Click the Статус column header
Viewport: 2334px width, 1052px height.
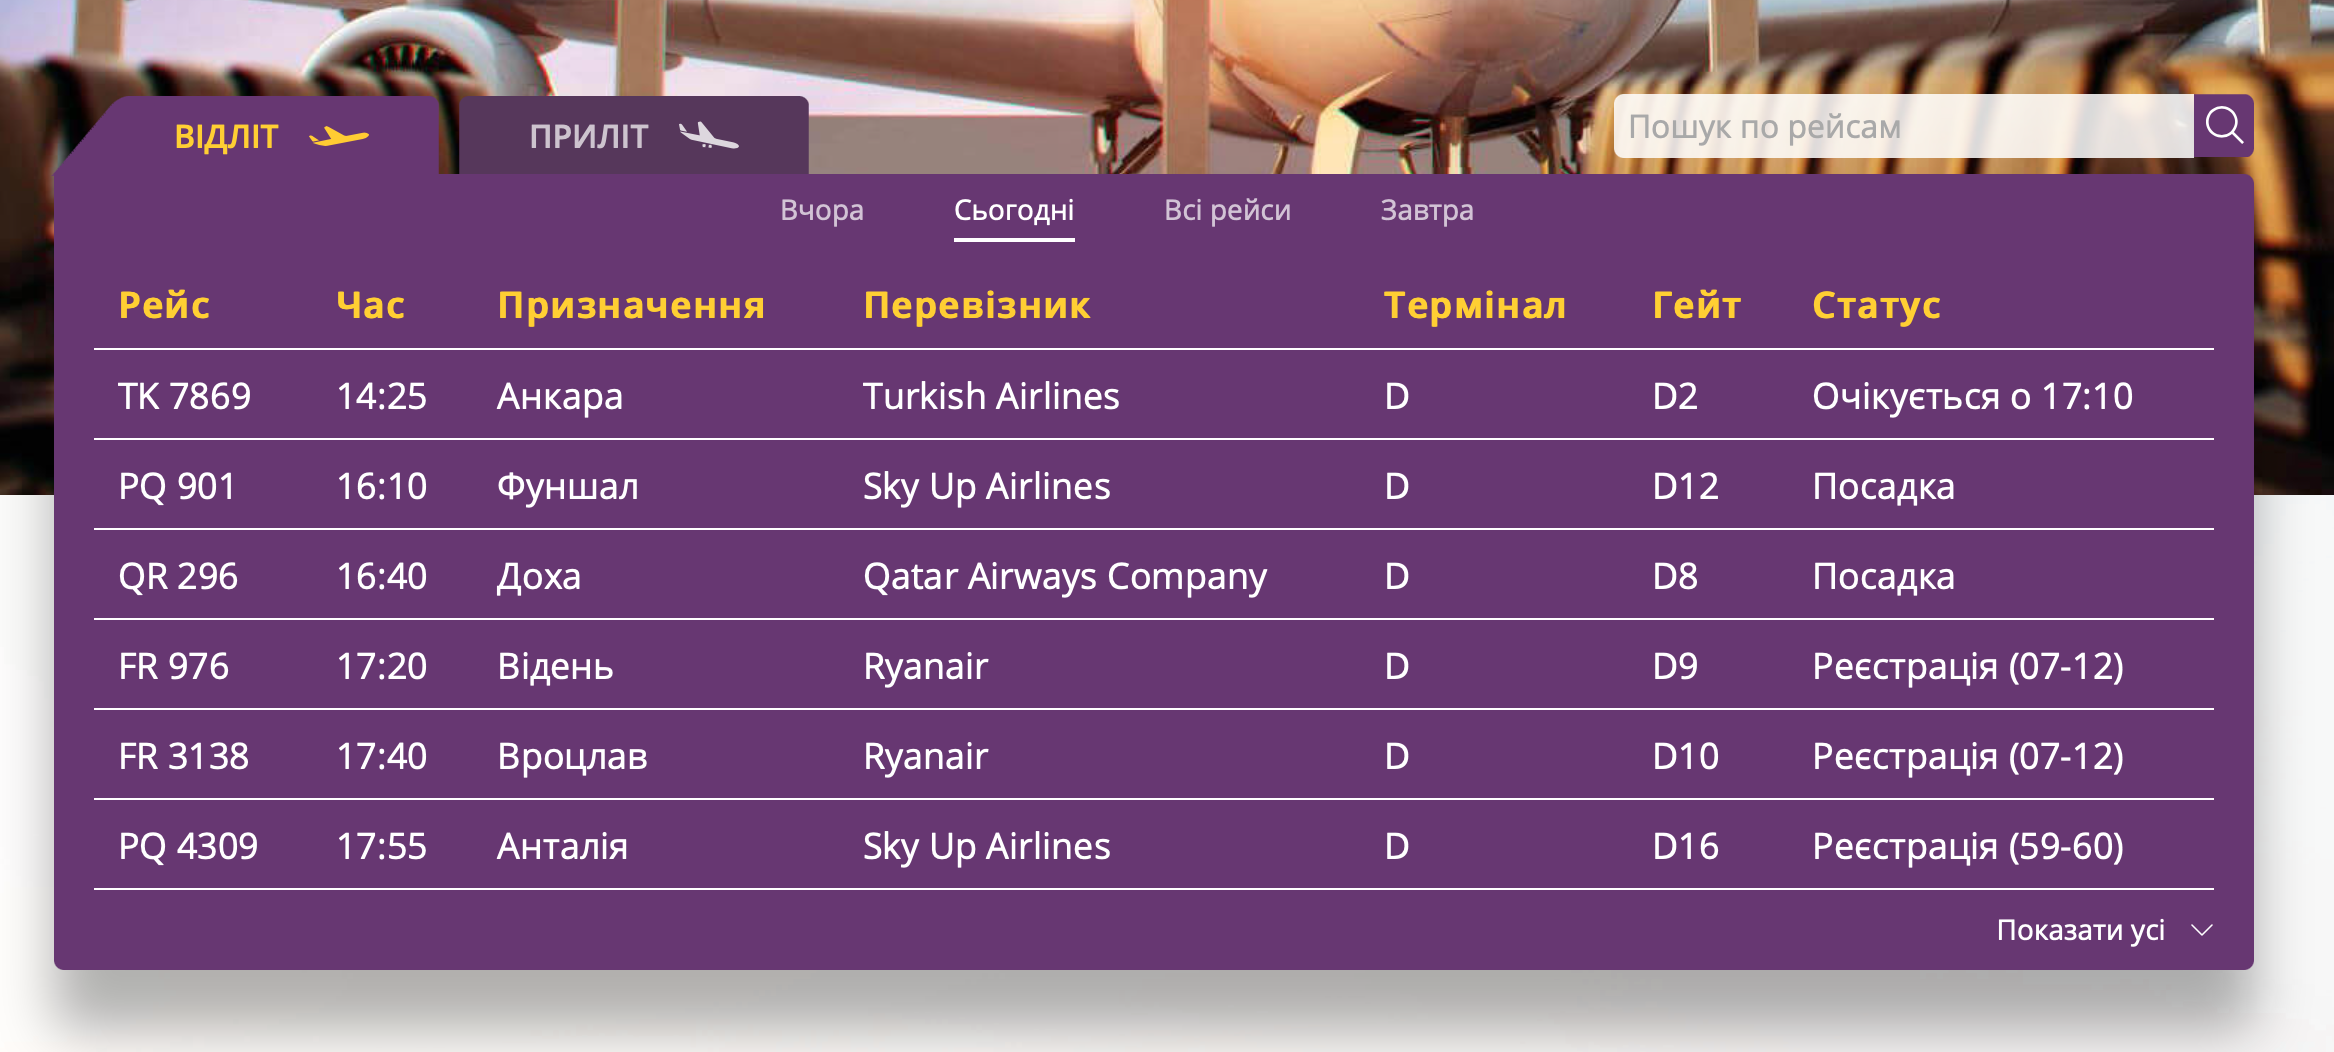[x=1876, y=305]
